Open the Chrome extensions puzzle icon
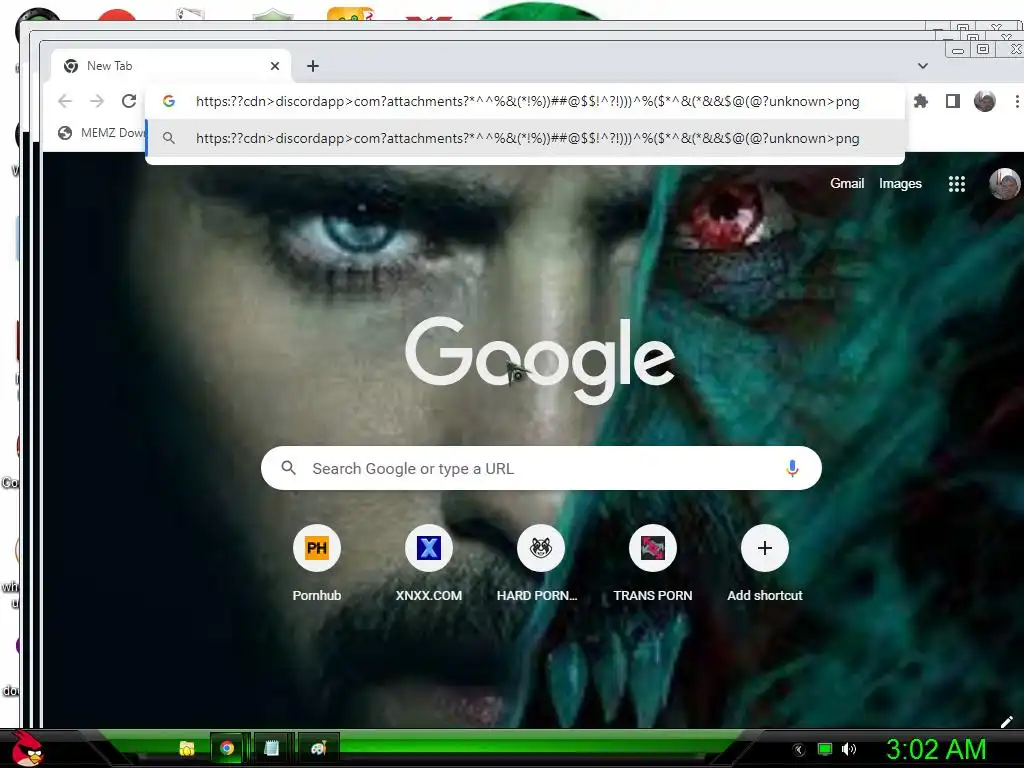The width and height of the screenshot is (1024, 768). point(921,101)
